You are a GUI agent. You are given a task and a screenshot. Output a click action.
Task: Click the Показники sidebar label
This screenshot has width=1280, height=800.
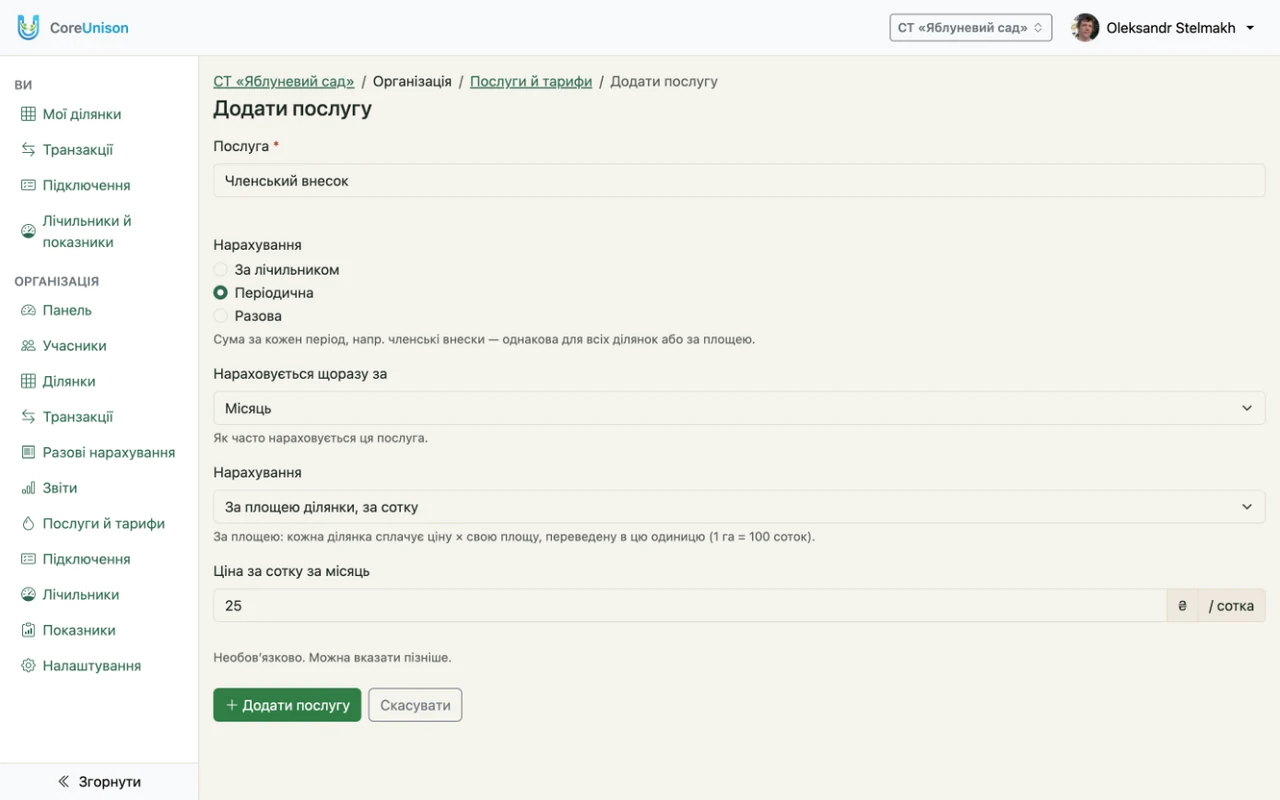[79, 630]
